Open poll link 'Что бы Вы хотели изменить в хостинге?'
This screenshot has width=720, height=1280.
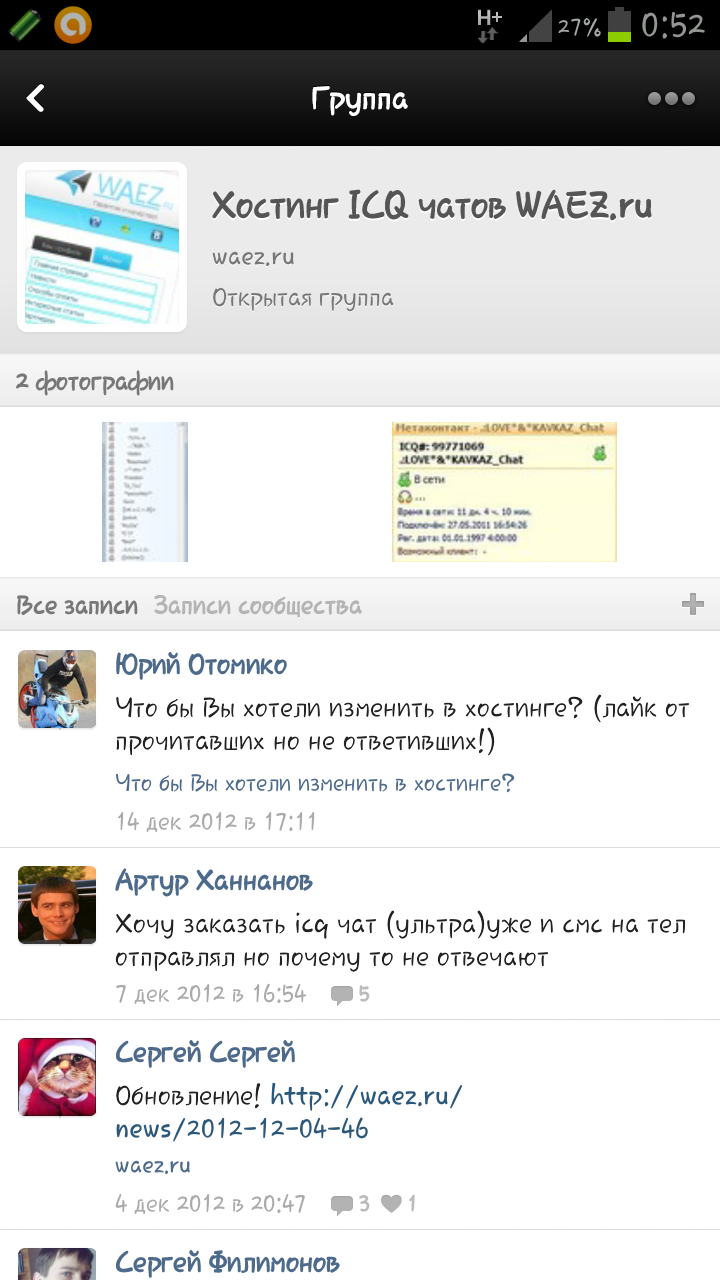315,782
